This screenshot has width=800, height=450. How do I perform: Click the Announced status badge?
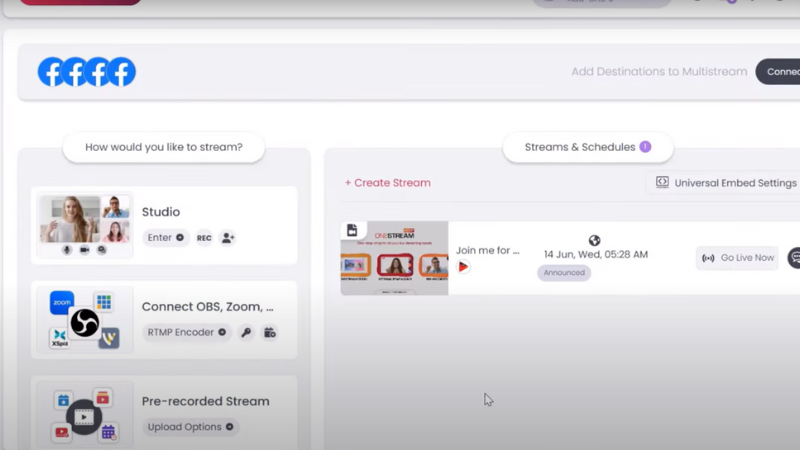564,272
